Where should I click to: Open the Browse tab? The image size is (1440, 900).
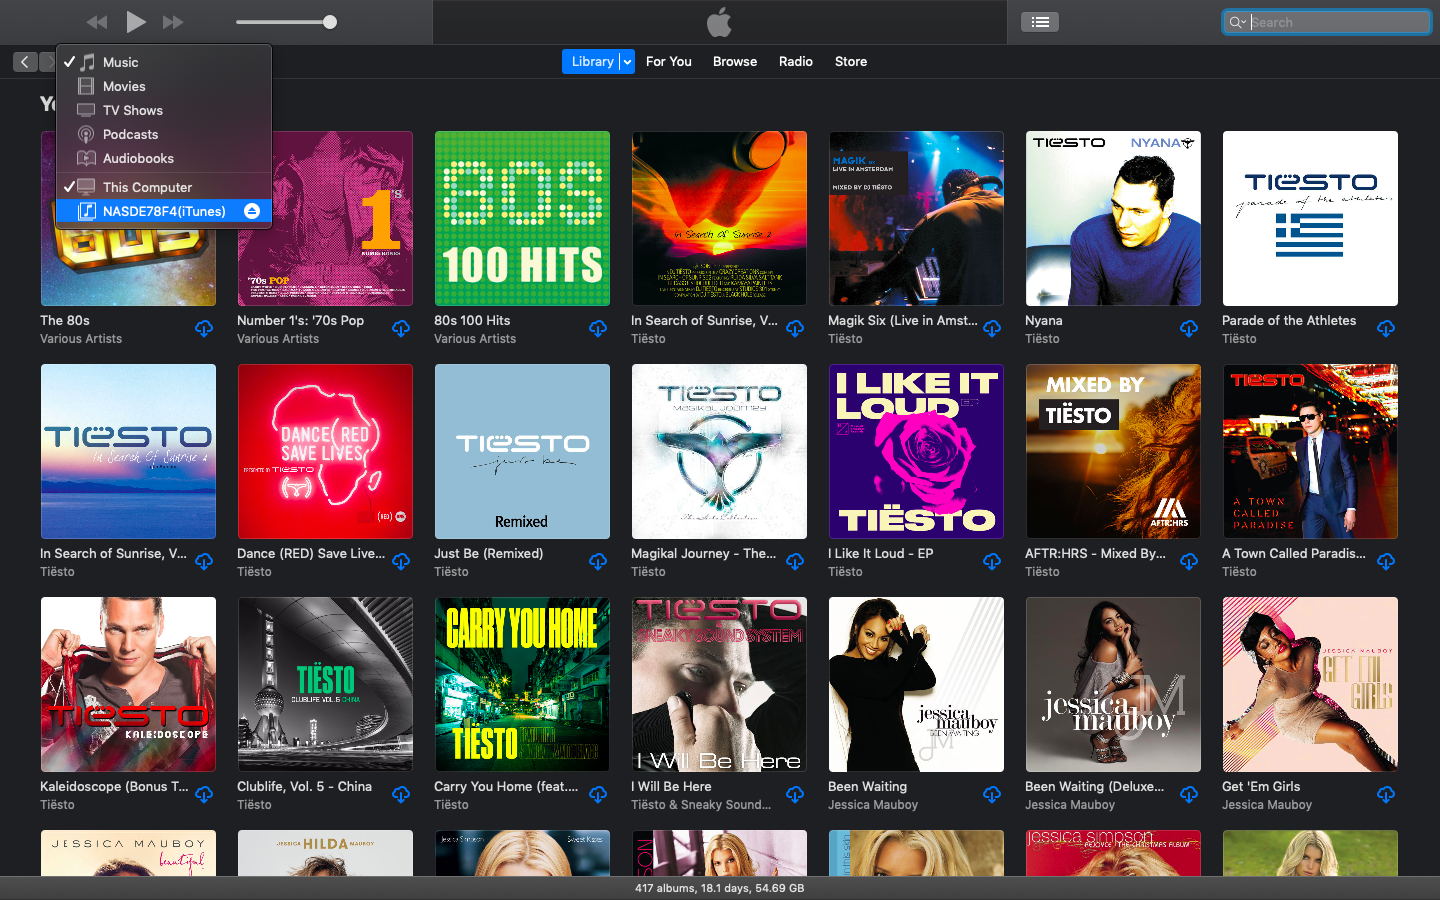(x=735, y=62)
